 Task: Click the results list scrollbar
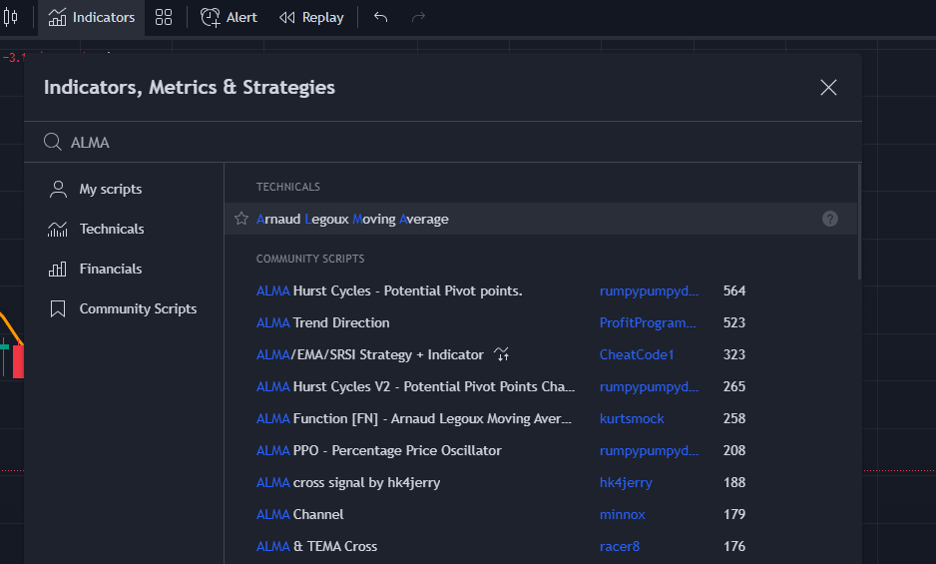860,221
